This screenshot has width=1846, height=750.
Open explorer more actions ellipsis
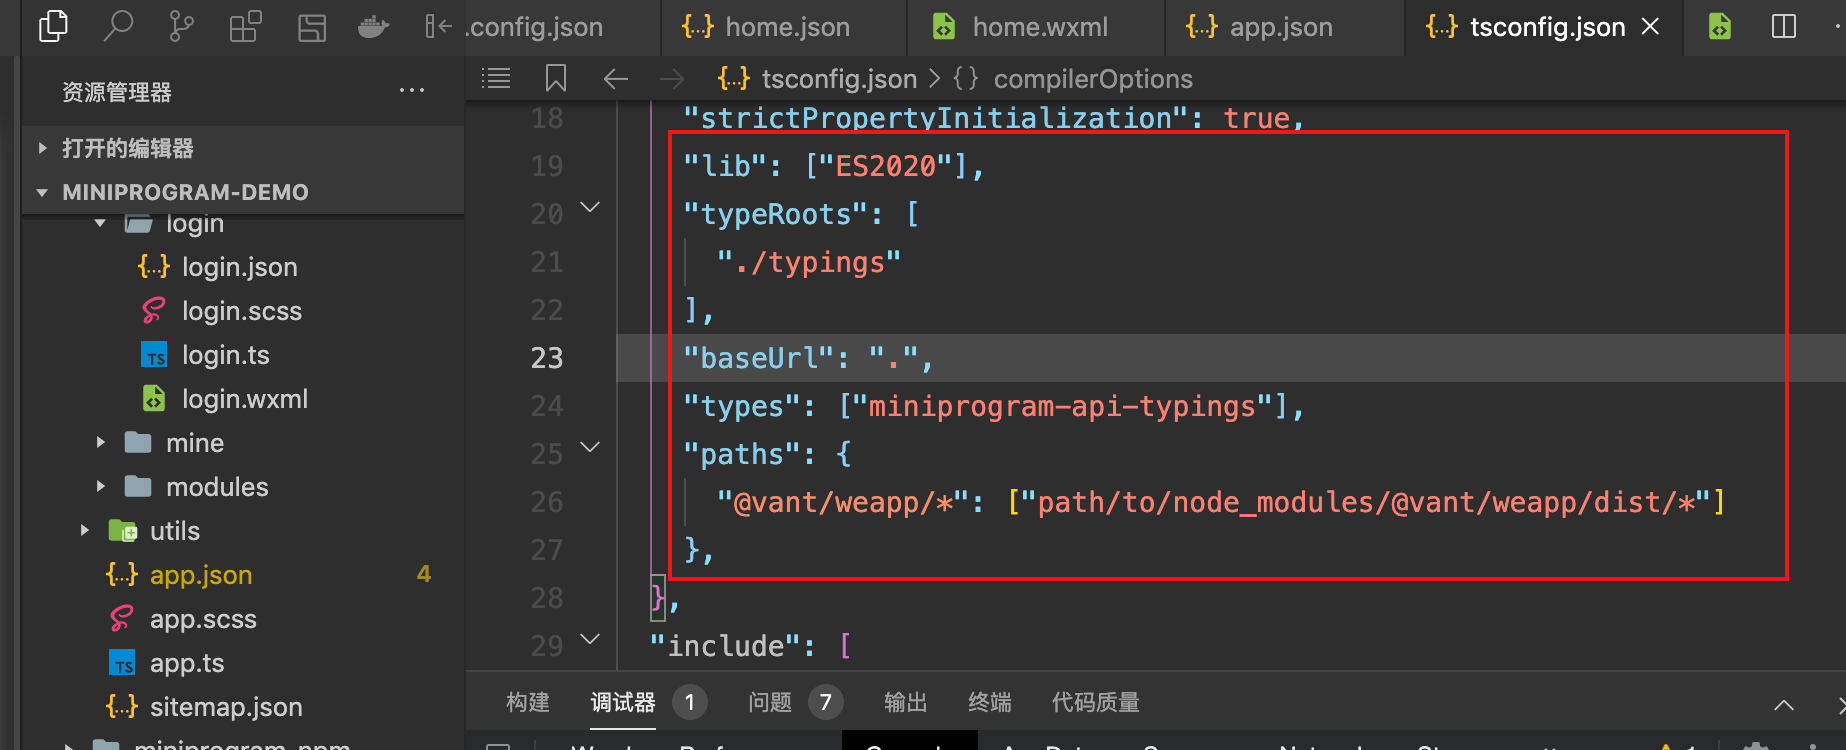point(412,91)
